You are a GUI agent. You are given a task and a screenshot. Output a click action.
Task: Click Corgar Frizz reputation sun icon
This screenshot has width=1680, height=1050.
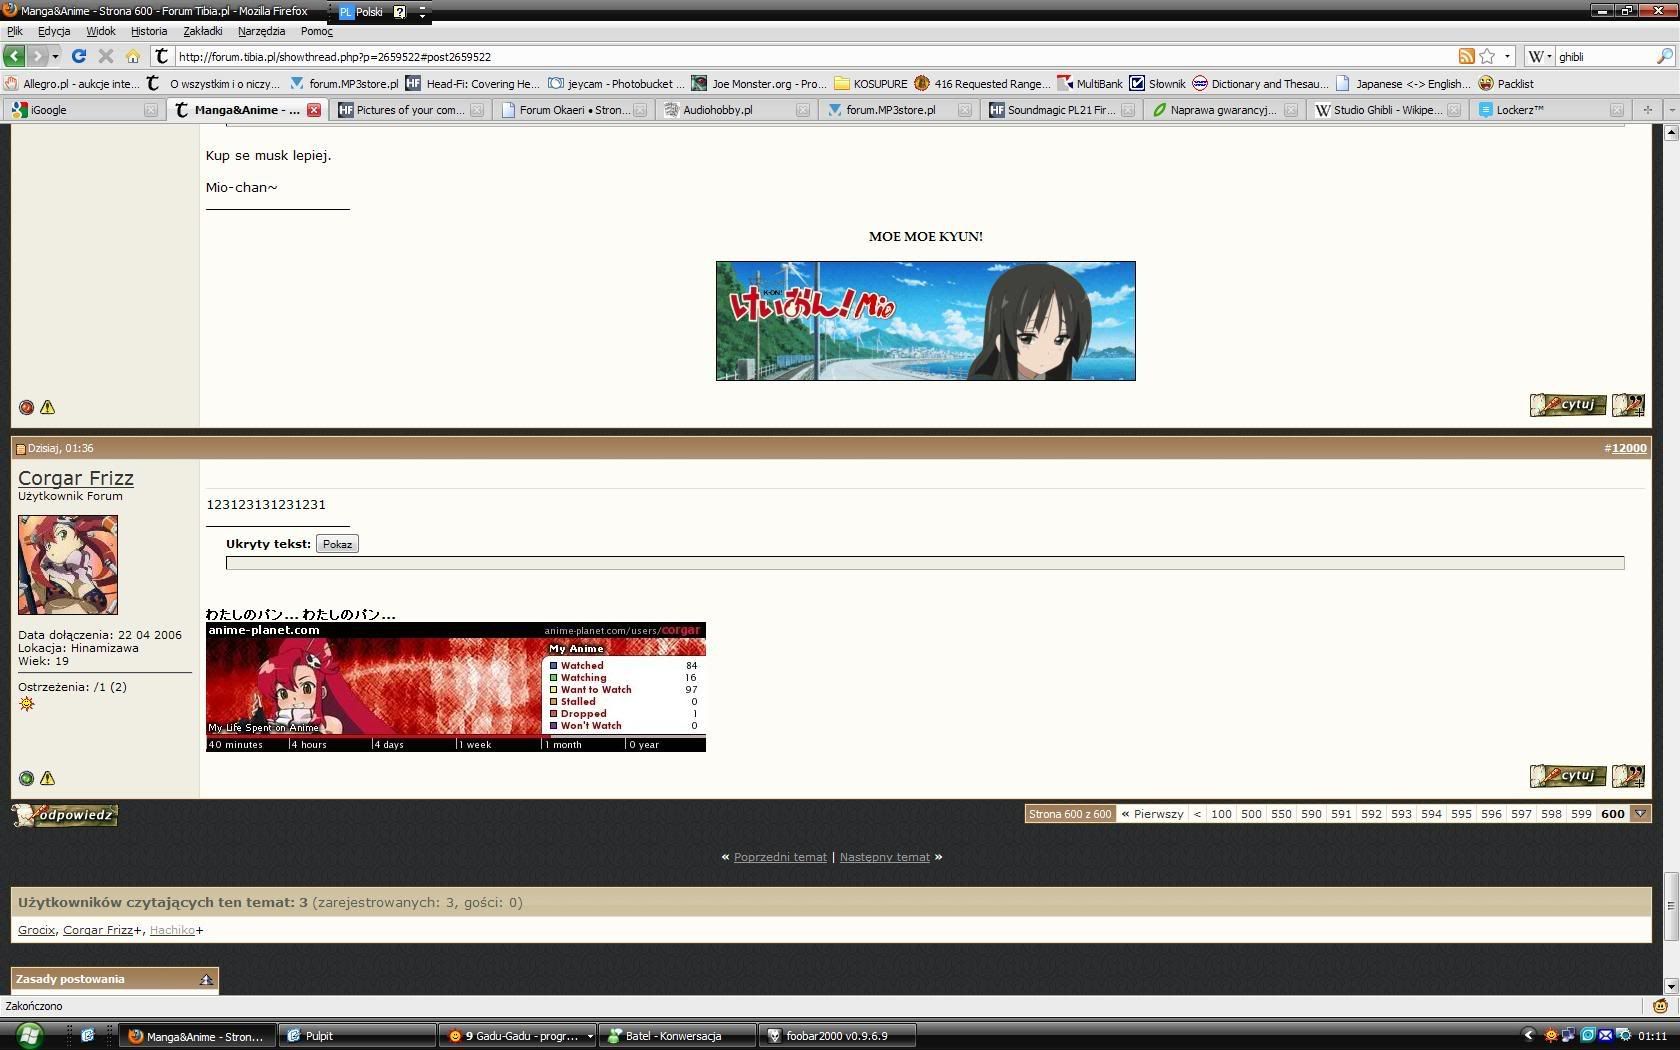[27, 704]
